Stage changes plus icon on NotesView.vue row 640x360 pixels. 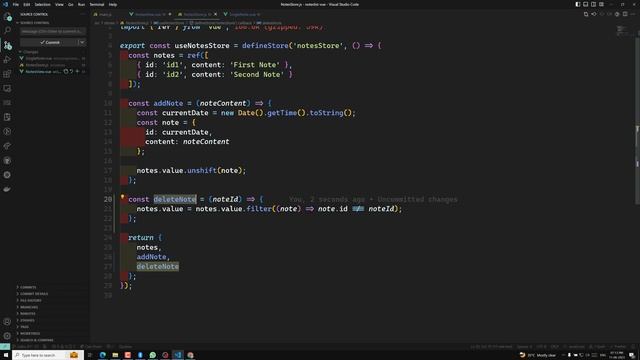77,71
